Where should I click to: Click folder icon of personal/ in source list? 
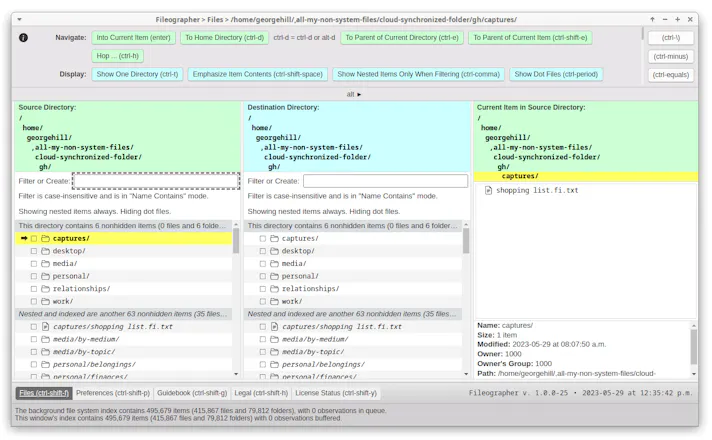[45, 276]
